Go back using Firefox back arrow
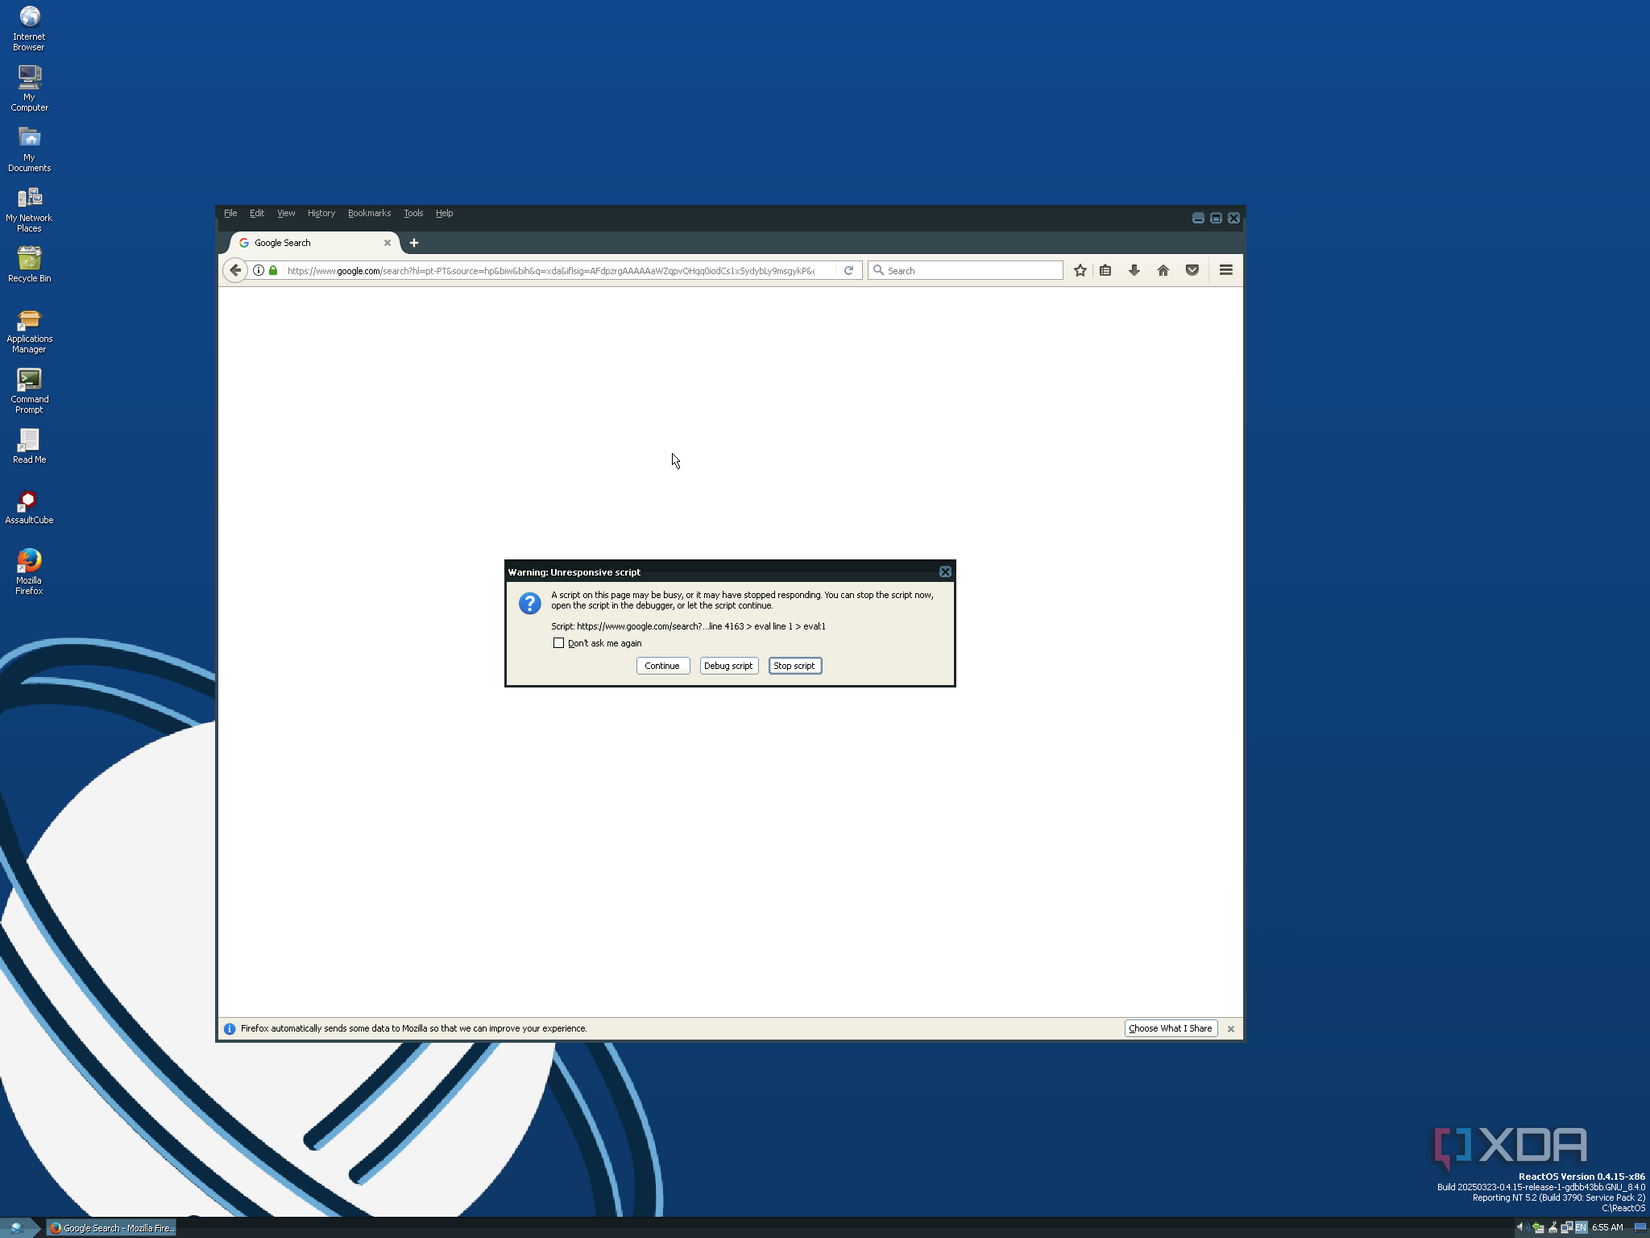 coord(235,270)
